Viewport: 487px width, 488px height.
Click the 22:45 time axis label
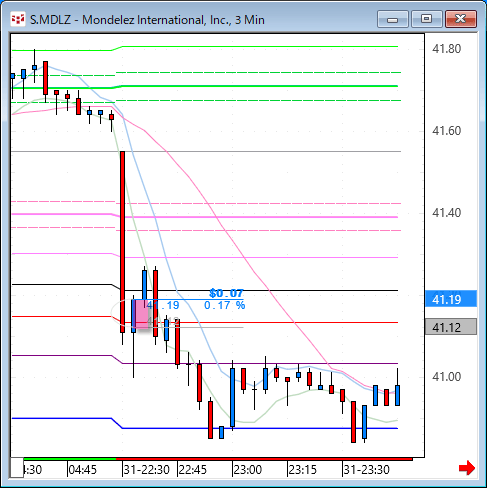(193, 470)
